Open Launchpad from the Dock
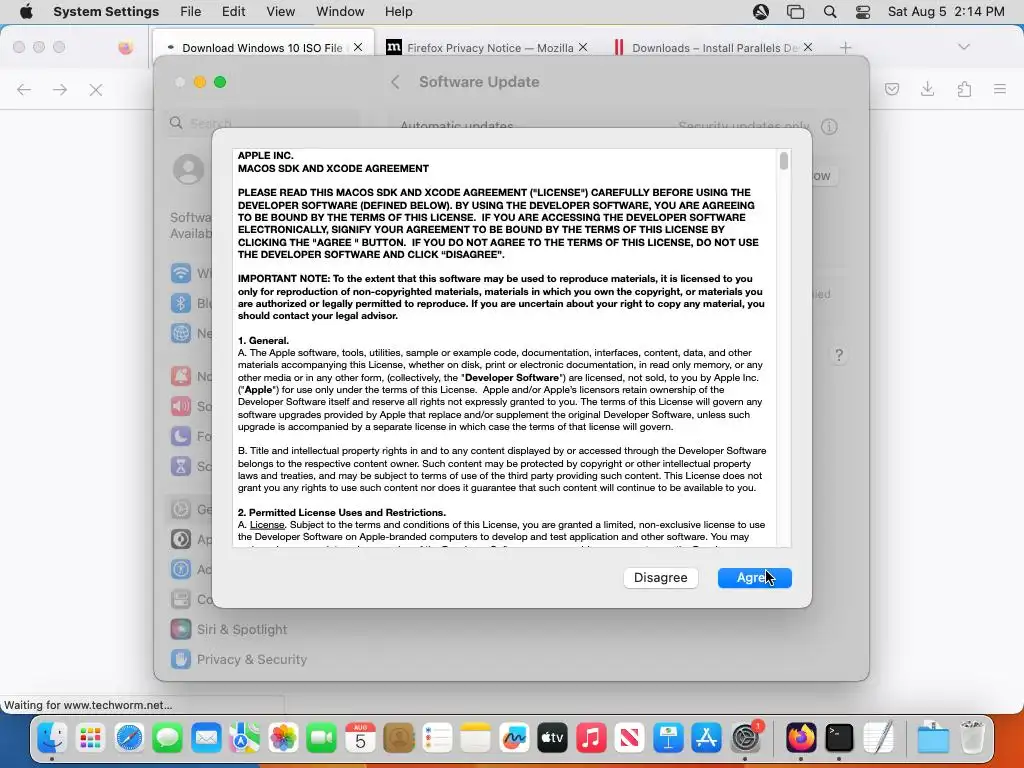 [90, 738]
